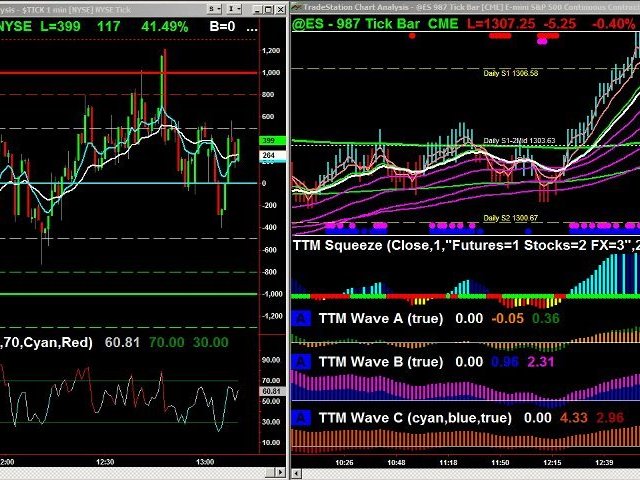The image size is (640, 480).
Task: Maximize the NYSE Tick chart window
Action: 269,9
